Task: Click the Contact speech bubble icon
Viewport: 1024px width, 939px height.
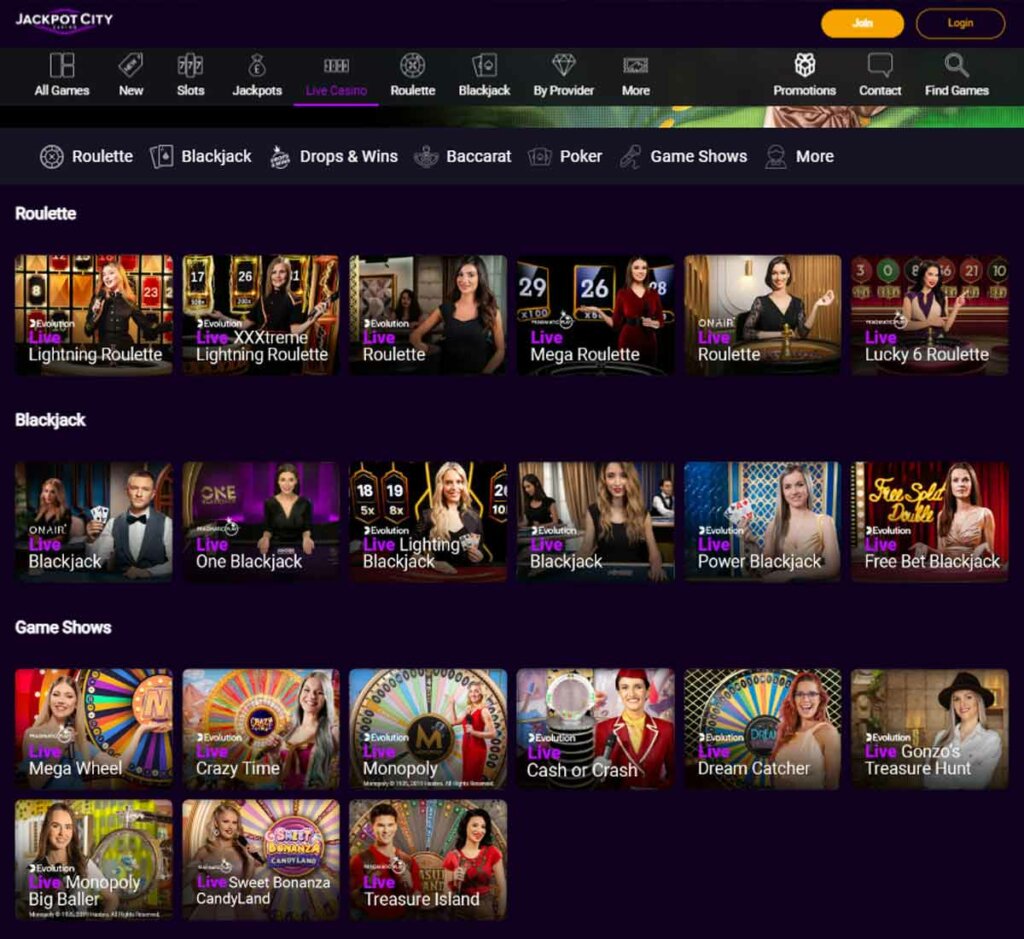Action: pyautogui.click(x=880, y=64)
